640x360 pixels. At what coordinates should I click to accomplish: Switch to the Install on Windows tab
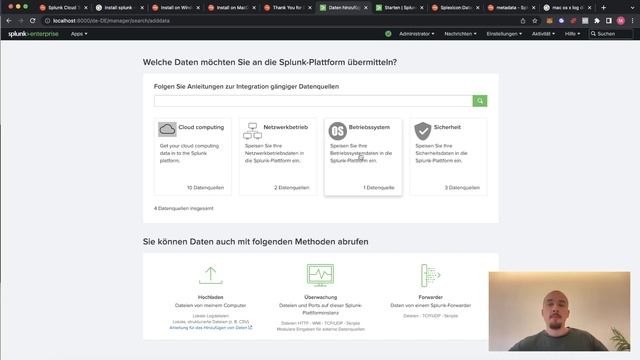click(175, 8)
